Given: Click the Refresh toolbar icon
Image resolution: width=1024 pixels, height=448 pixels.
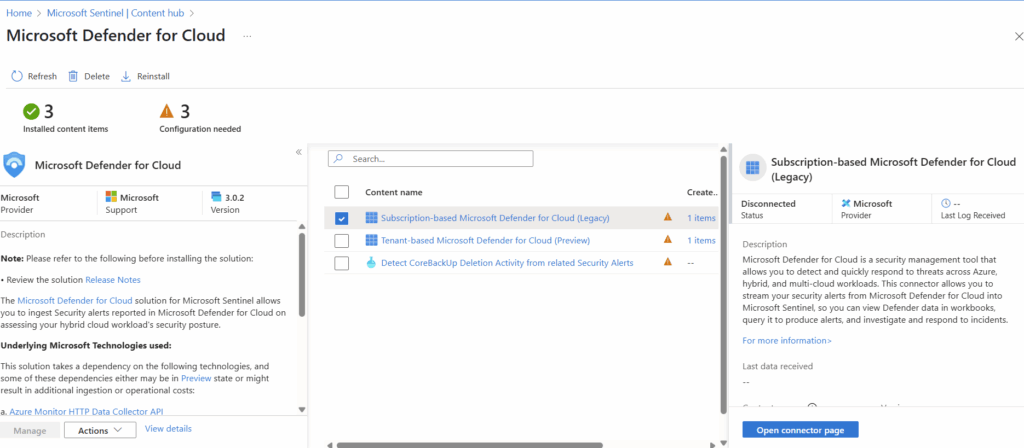Looking at the screenshot, I should pyautogui.click(x=17, y=76).
